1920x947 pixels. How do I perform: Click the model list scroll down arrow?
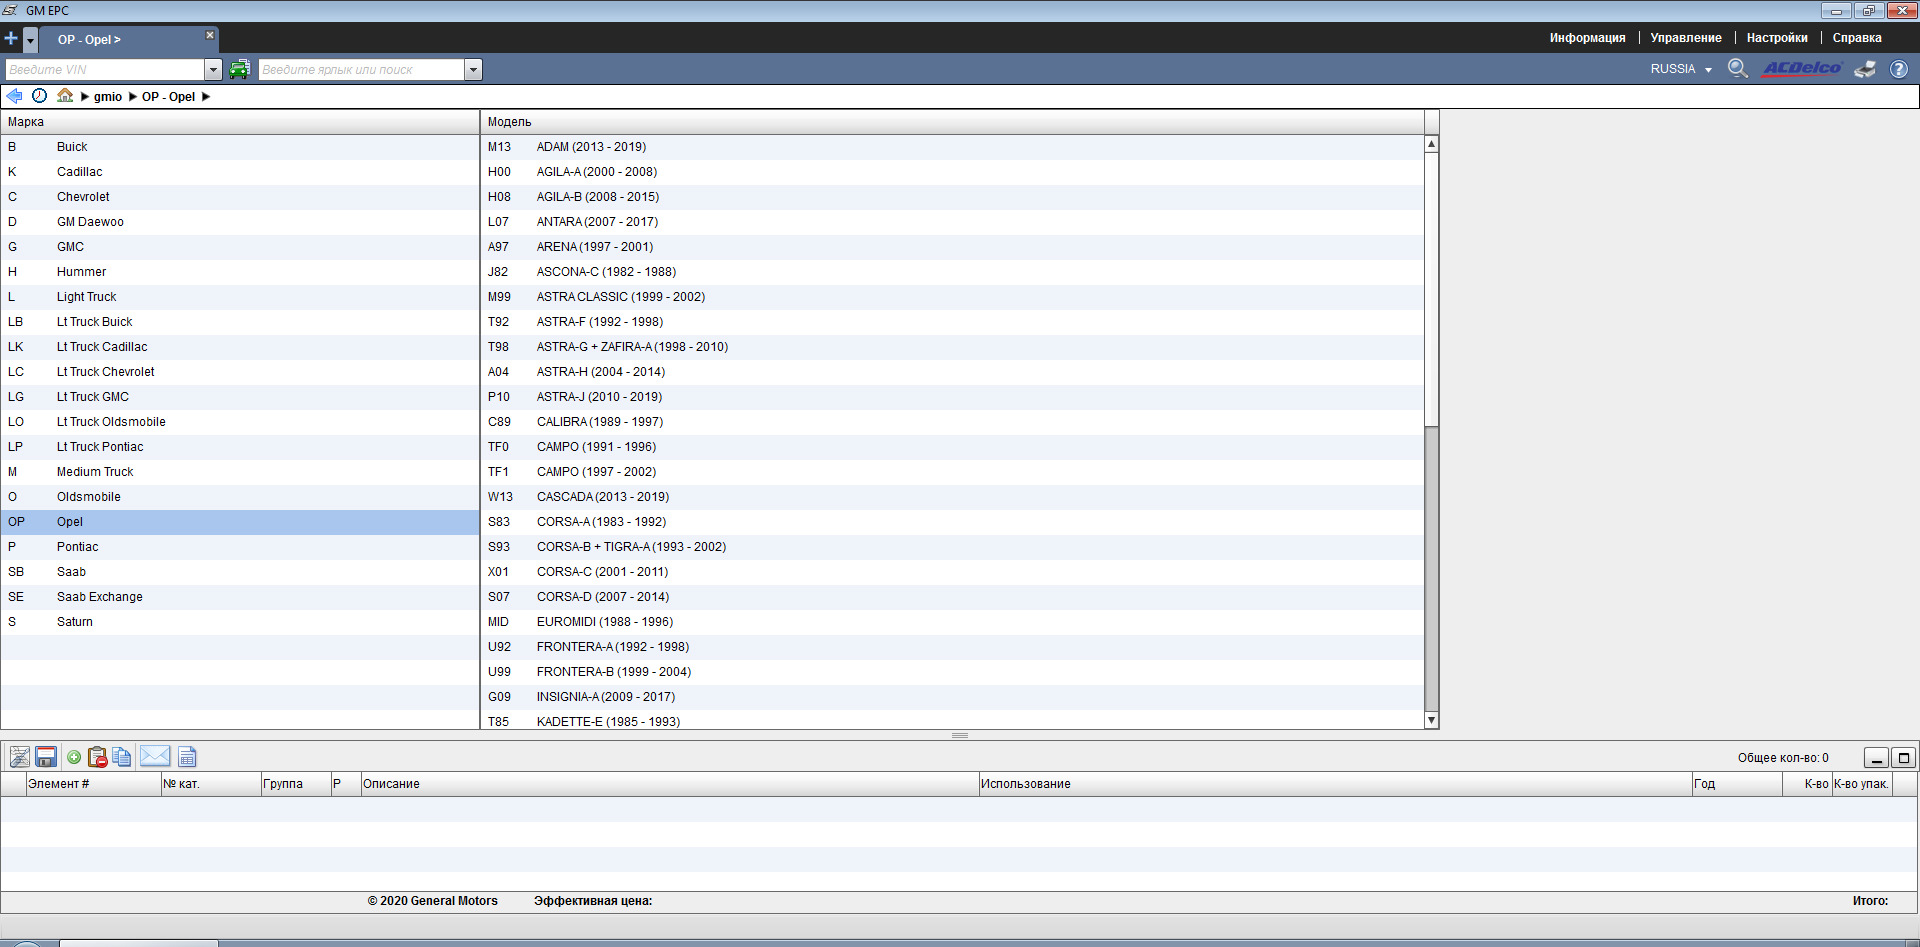pyautogui.click(x=1431, y=720)
